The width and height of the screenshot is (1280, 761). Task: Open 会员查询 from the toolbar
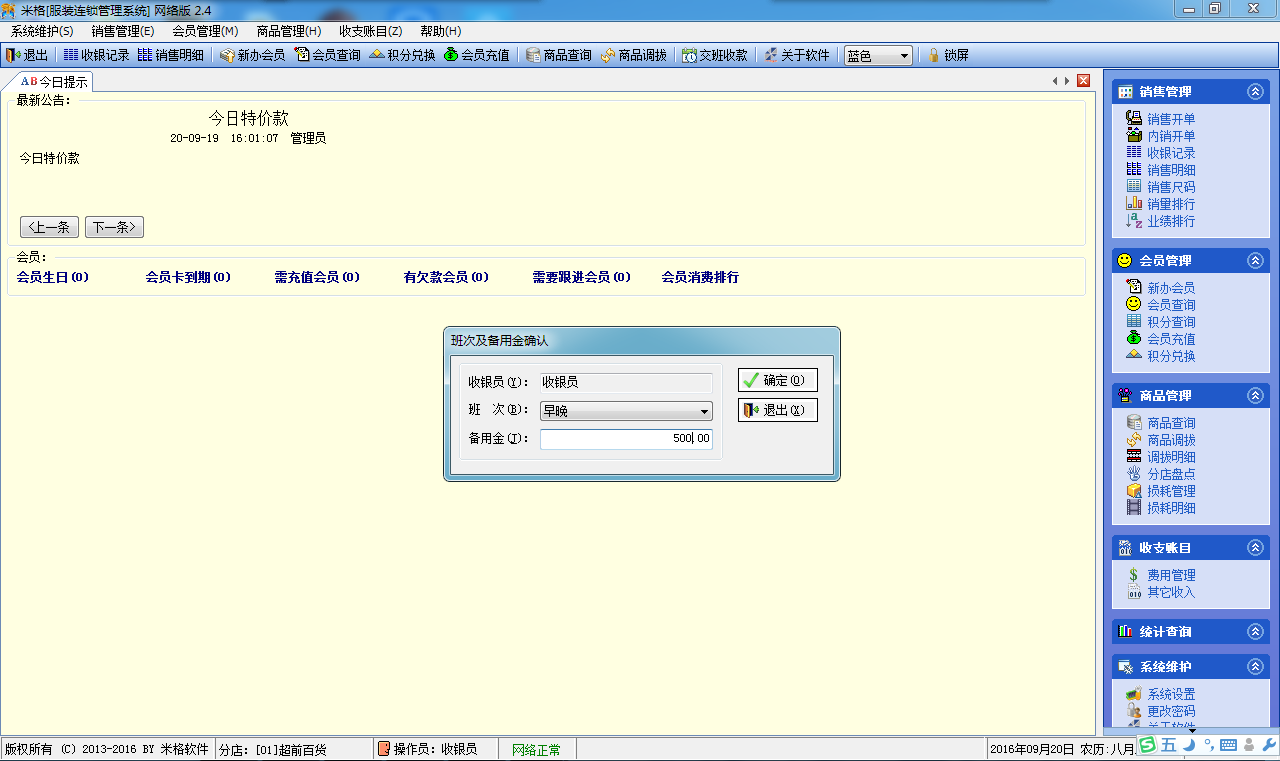(x=328, y=56)
